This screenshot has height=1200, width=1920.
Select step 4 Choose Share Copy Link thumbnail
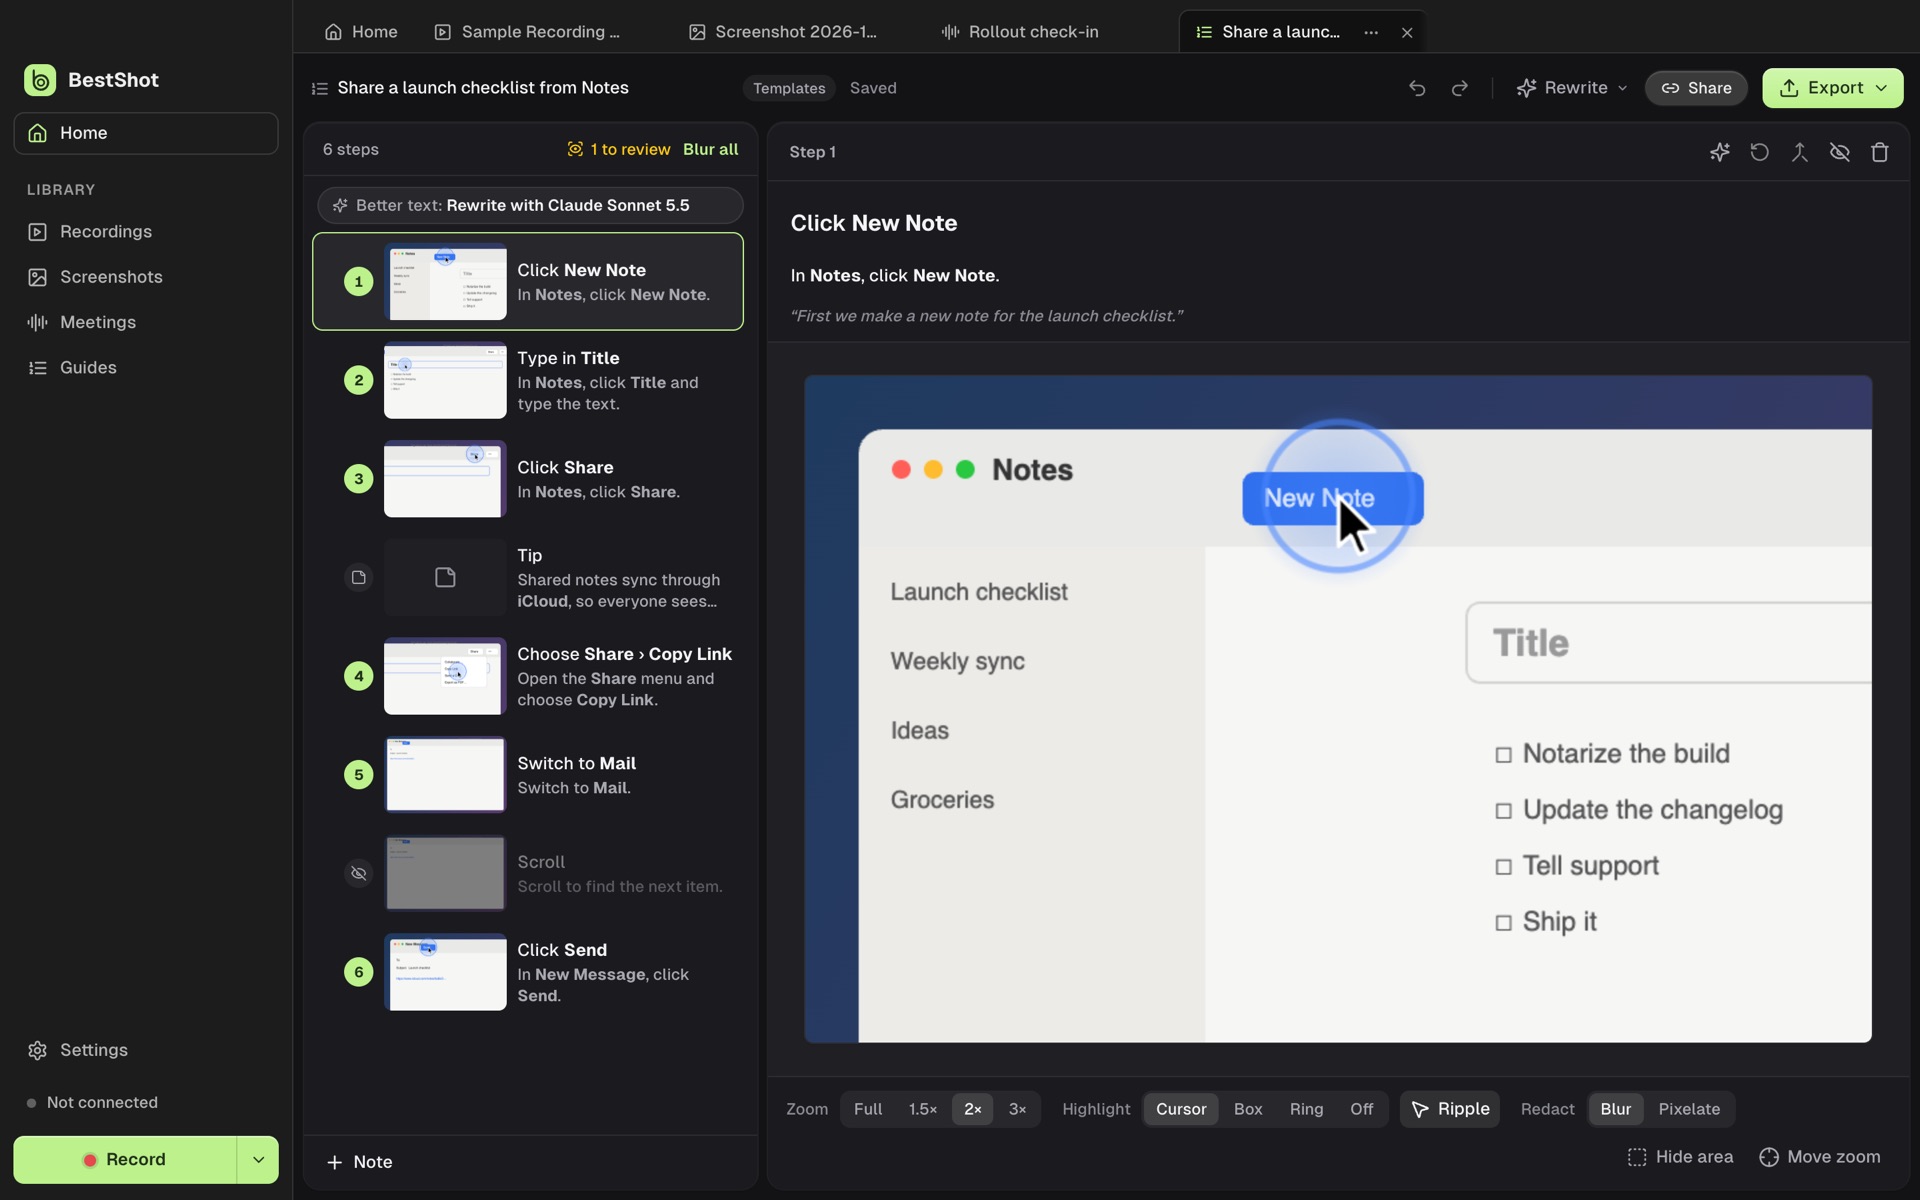click(x=445, y=676)
